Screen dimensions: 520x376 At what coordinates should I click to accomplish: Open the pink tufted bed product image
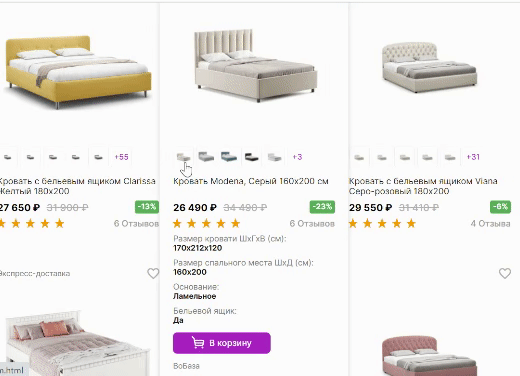click(430, 356)
